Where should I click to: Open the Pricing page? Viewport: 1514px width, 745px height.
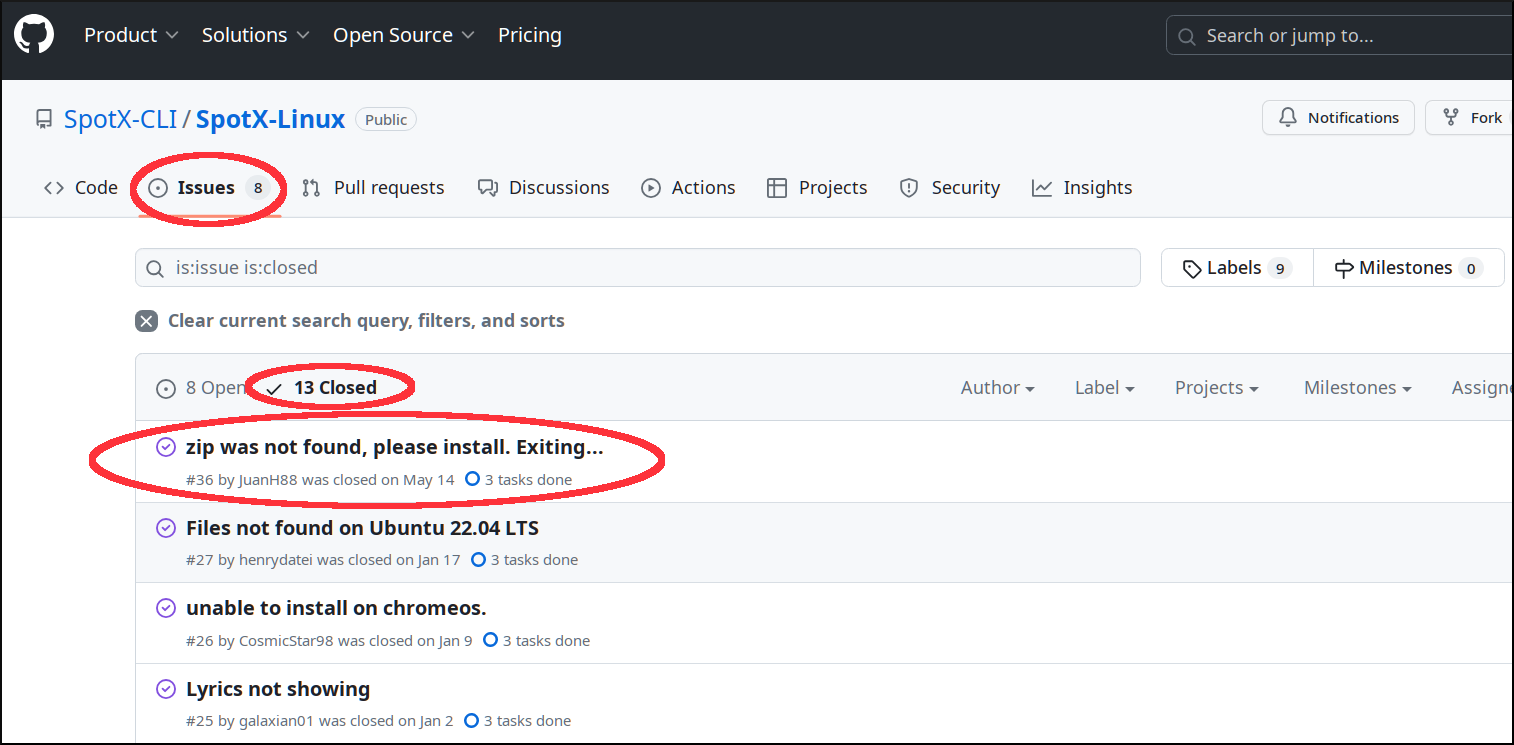[530, 35]
